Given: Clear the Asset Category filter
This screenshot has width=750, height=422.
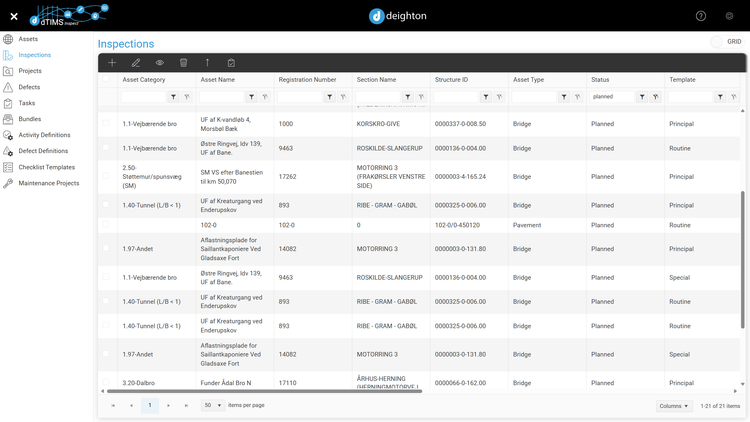Looking at the screenshot, I should pyautogui.click(x=187, y=97).
